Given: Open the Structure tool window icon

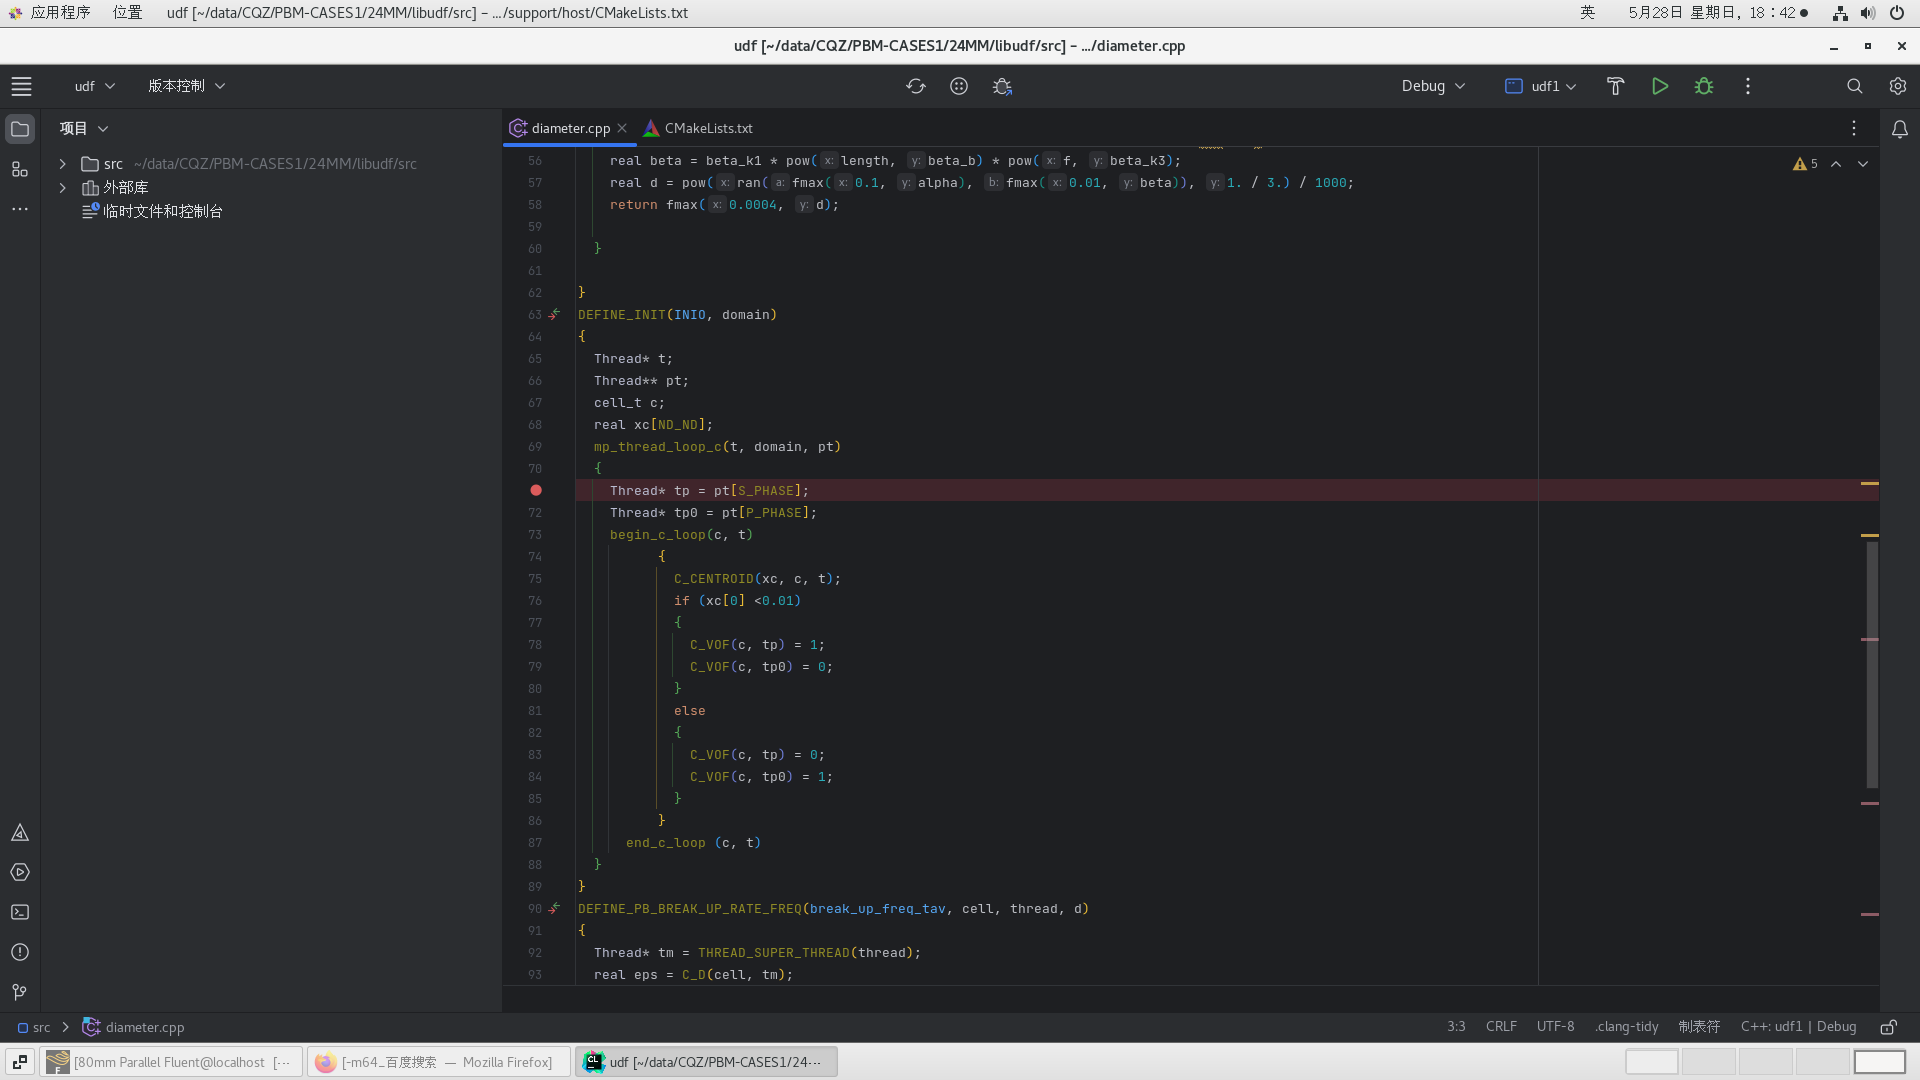Looking at the screenshot, I should (20, 169).
